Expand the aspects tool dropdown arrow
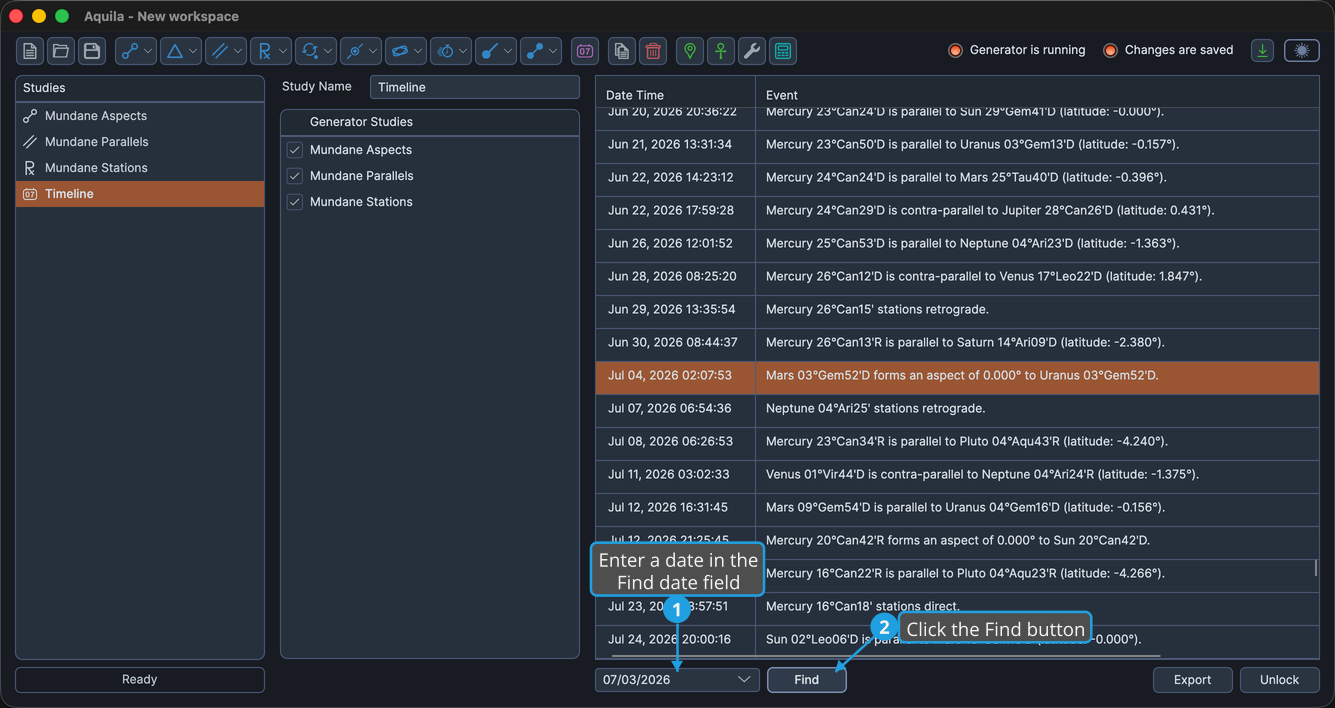Viewport: 1335px width, 708px height. [148, 51]
